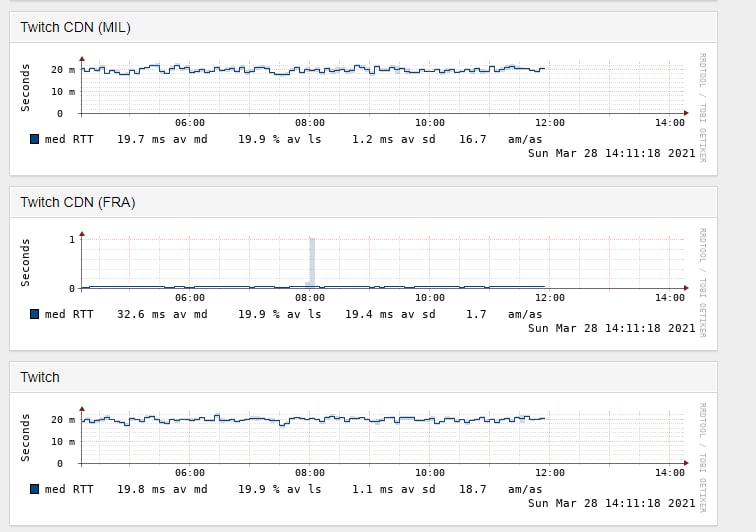756x532 pixels.
Task: Click the 16.7 am/as value in MIL legend
Action: tap(500, 139)
